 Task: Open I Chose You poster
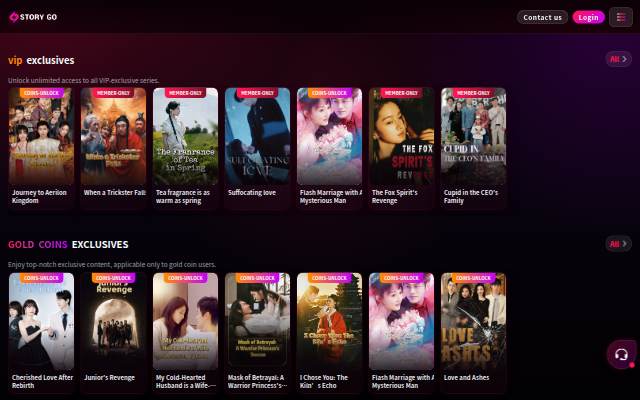[329, 321]
